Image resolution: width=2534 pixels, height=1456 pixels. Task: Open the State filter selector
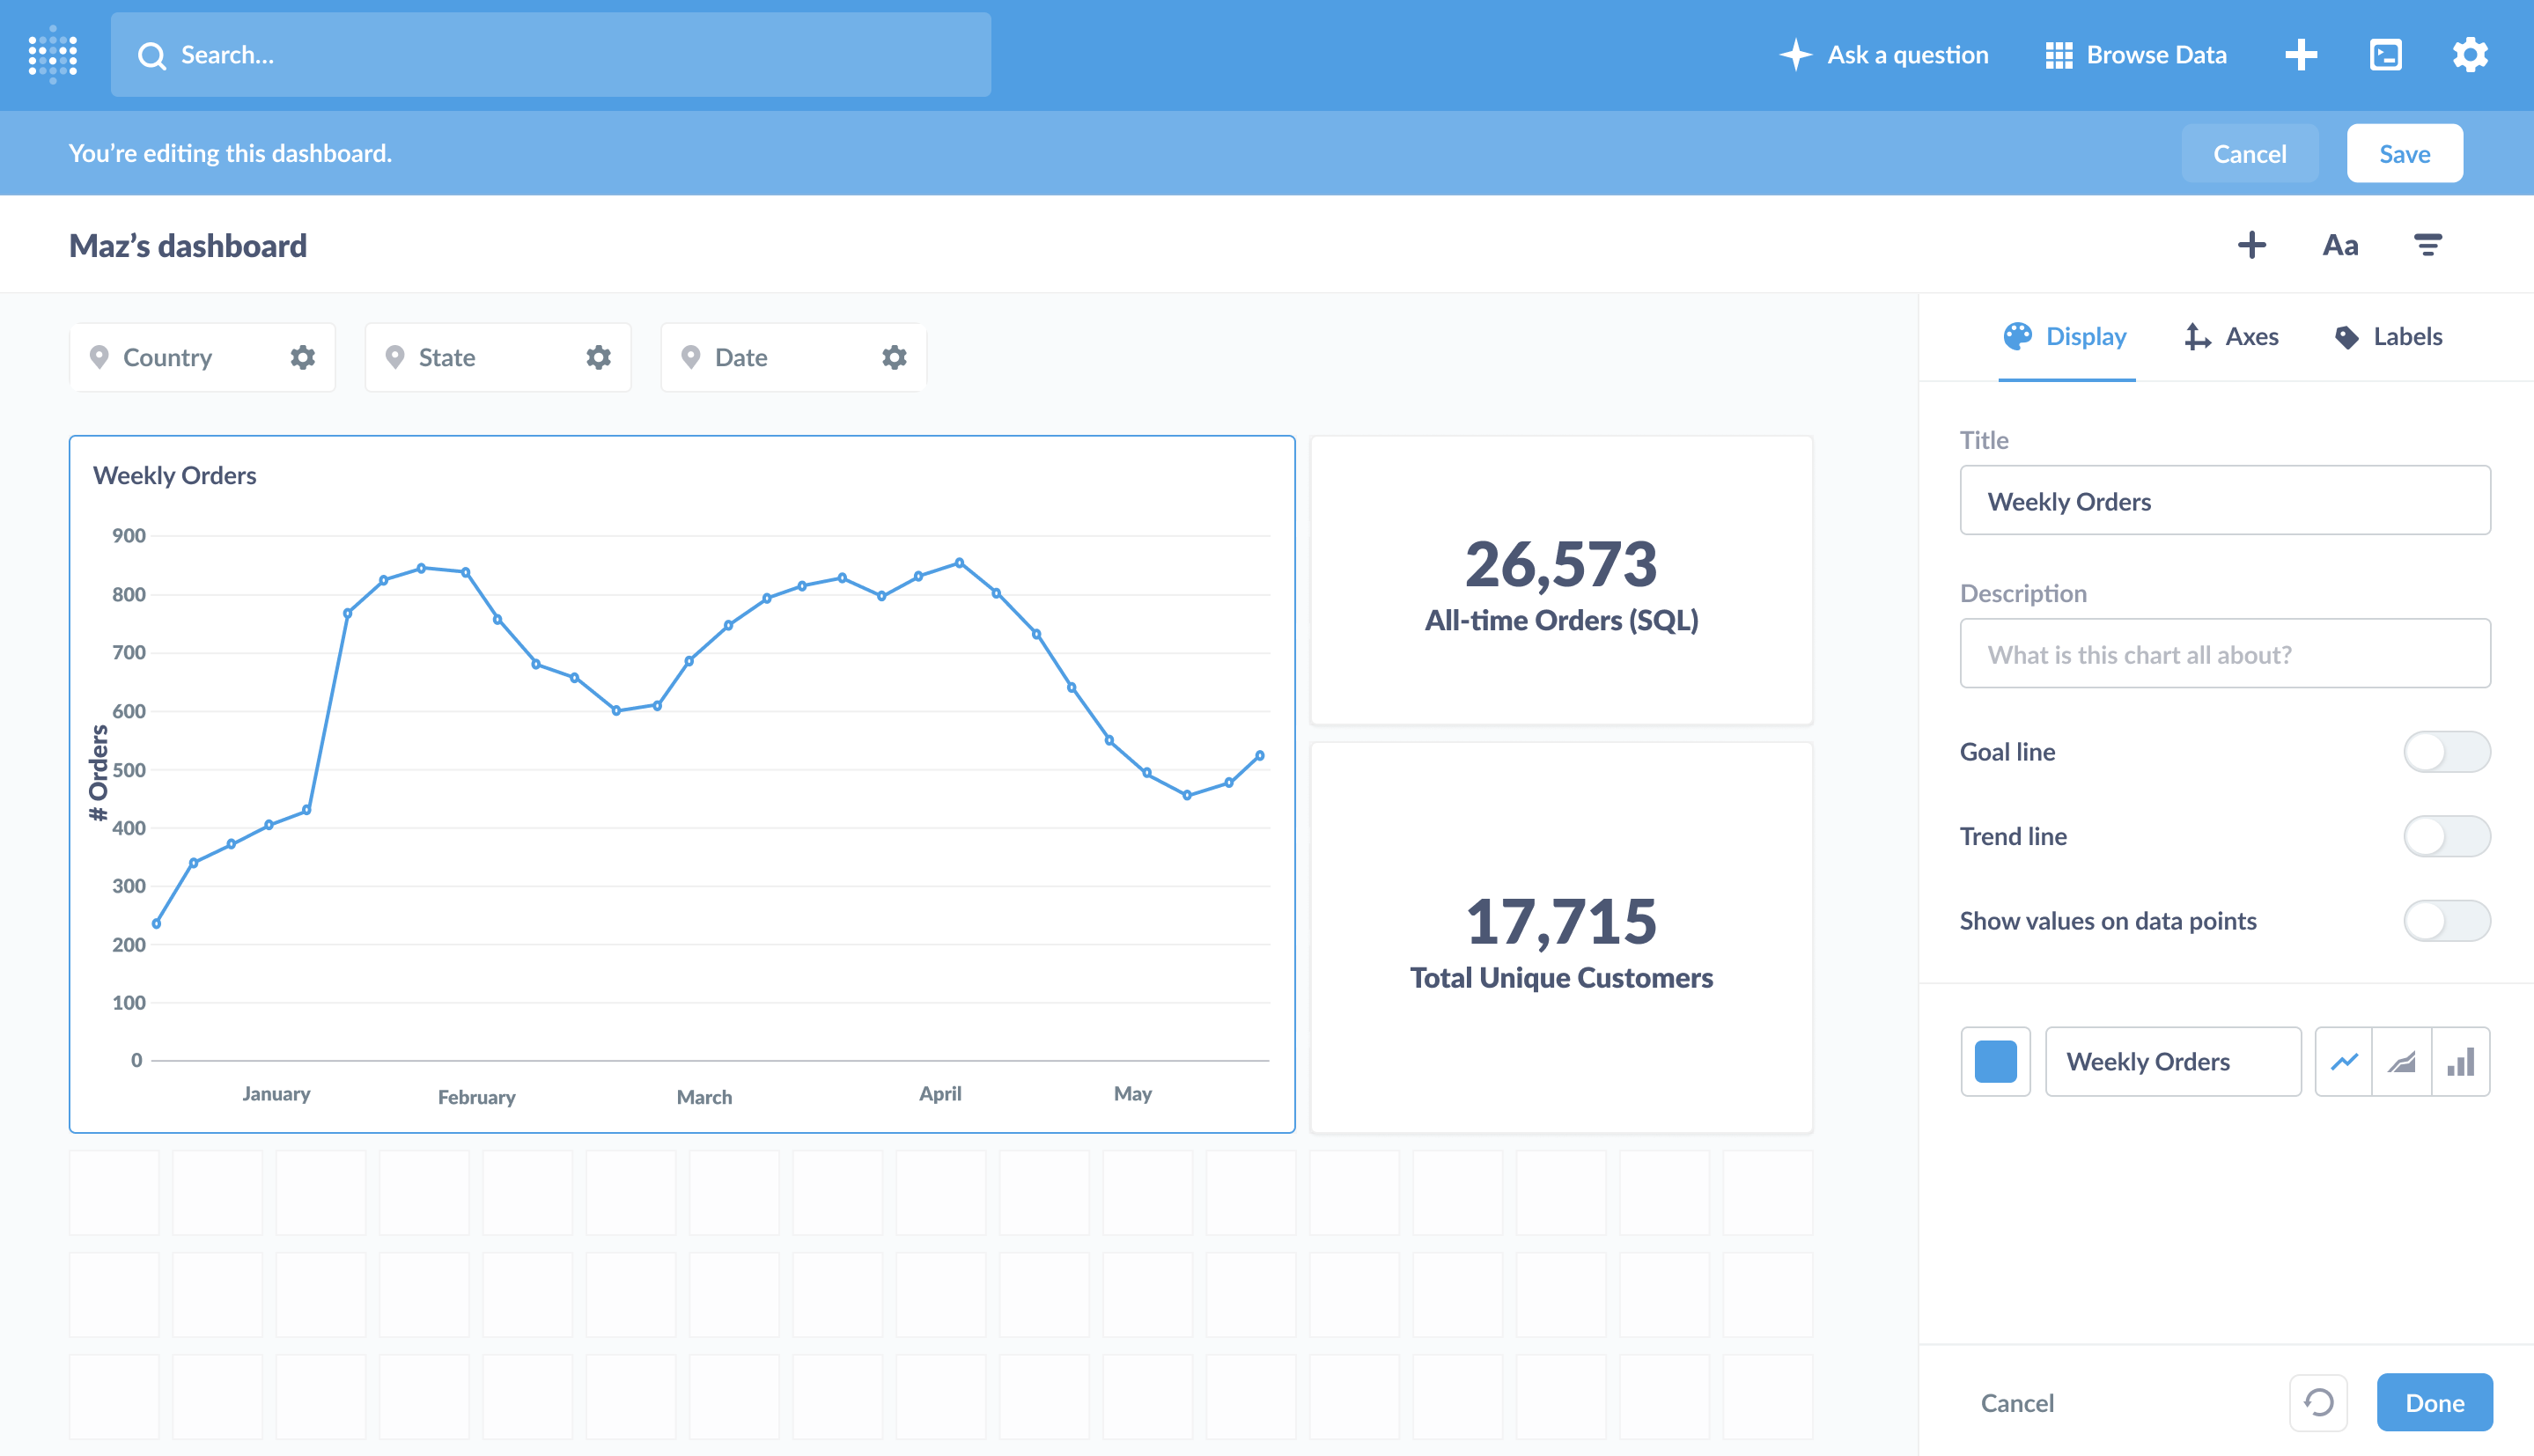(x=446, y=357)
